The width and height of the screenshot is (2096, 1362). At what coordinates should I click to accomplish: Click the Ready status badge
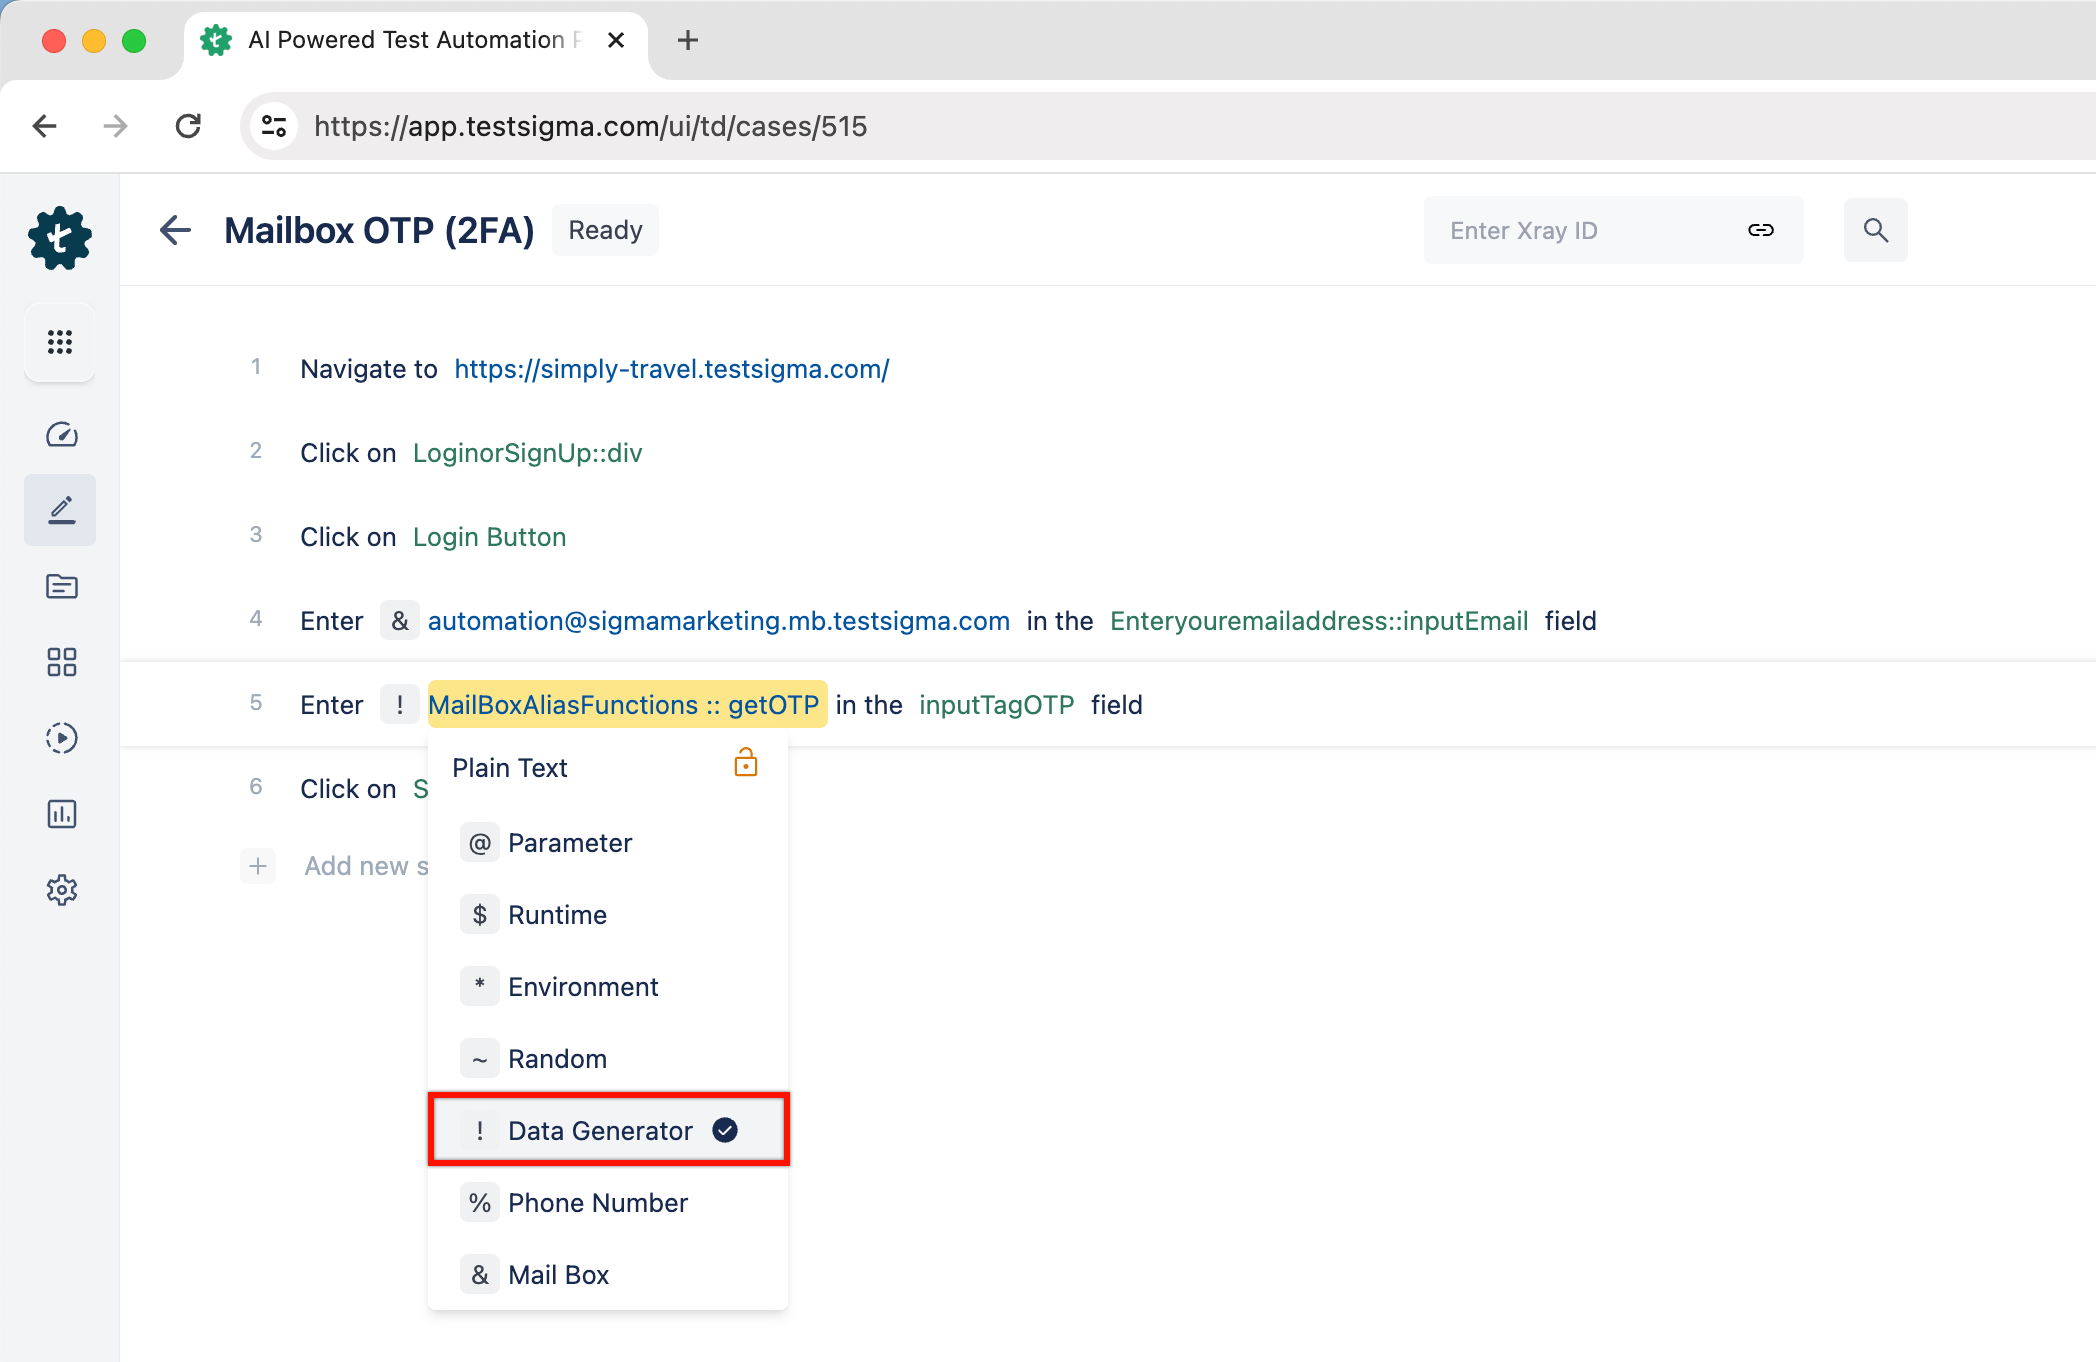click(x=605, y=230)
